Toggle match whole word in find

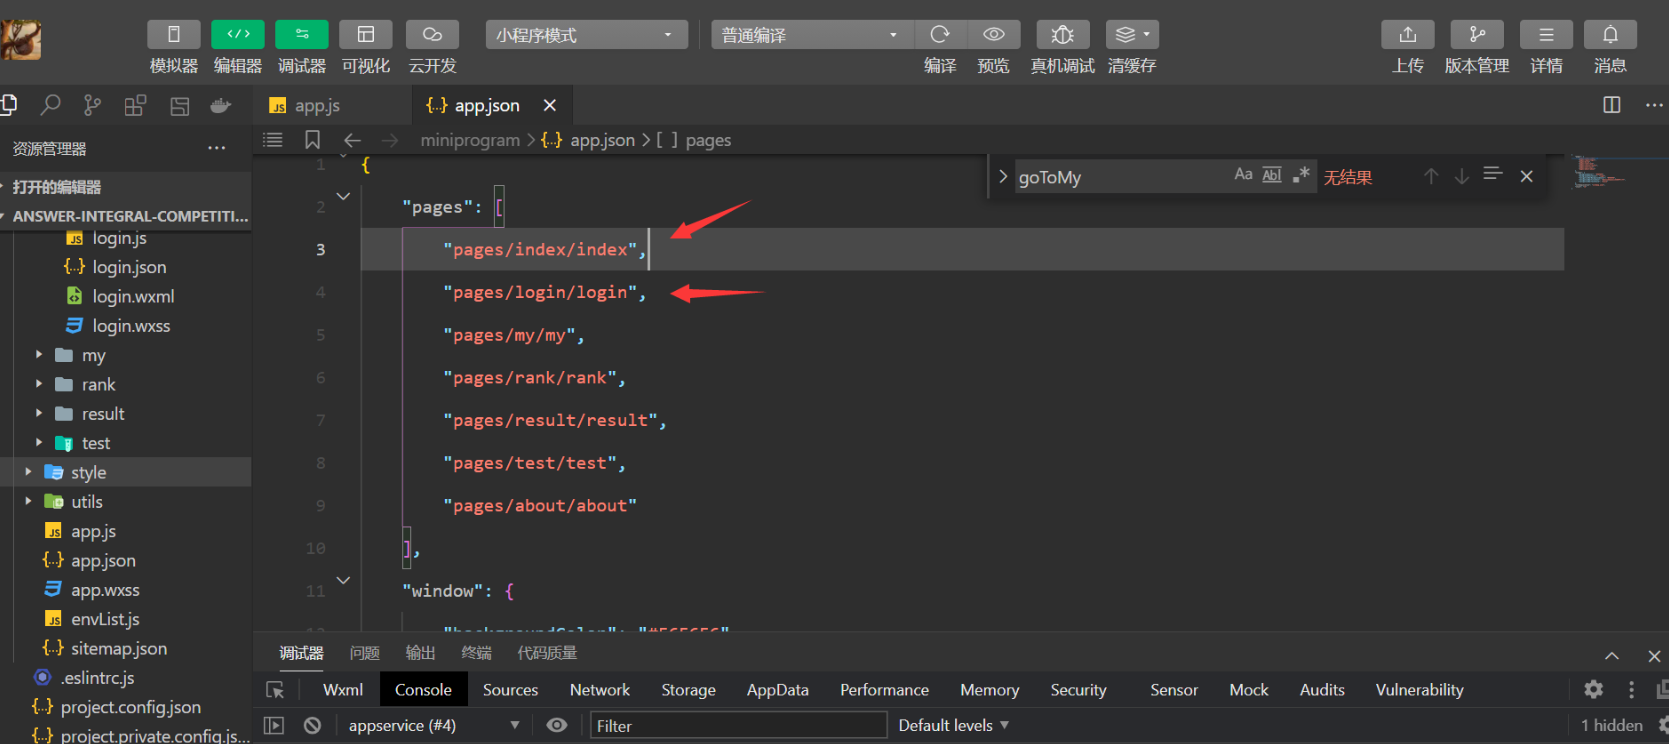[1272, 175]
